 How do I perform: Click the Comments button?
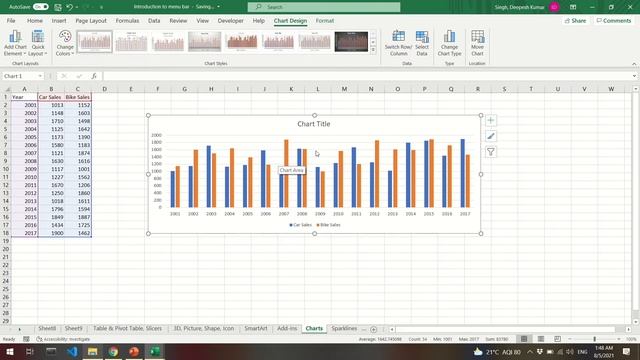click(613, 20)
